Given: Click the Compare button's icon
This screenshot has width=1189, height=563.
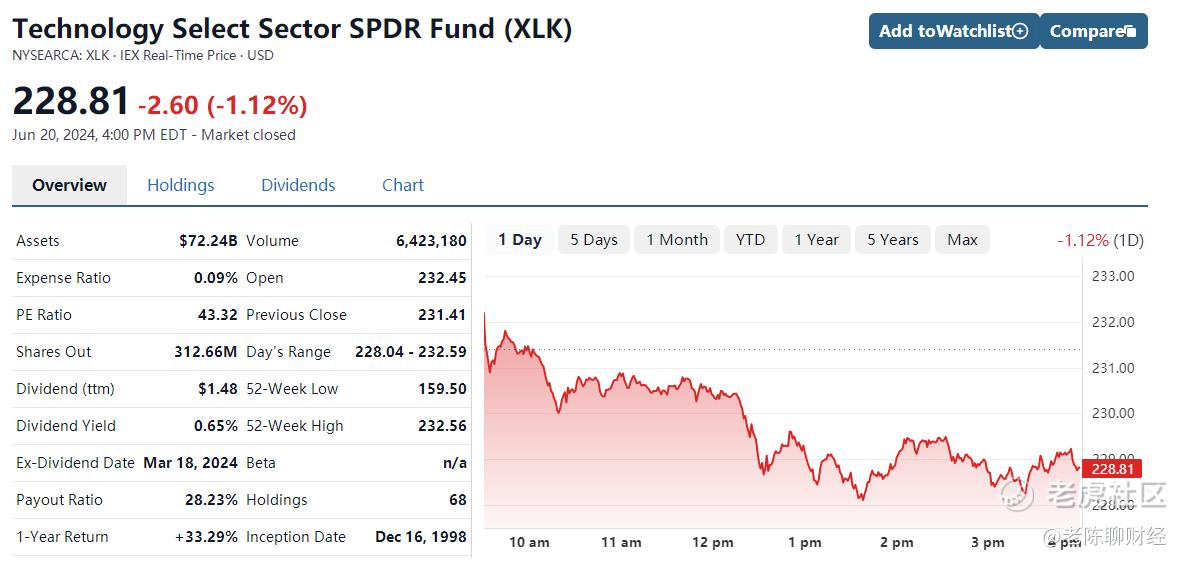Looking at the screenshot, I should (x=1130, y=31).
